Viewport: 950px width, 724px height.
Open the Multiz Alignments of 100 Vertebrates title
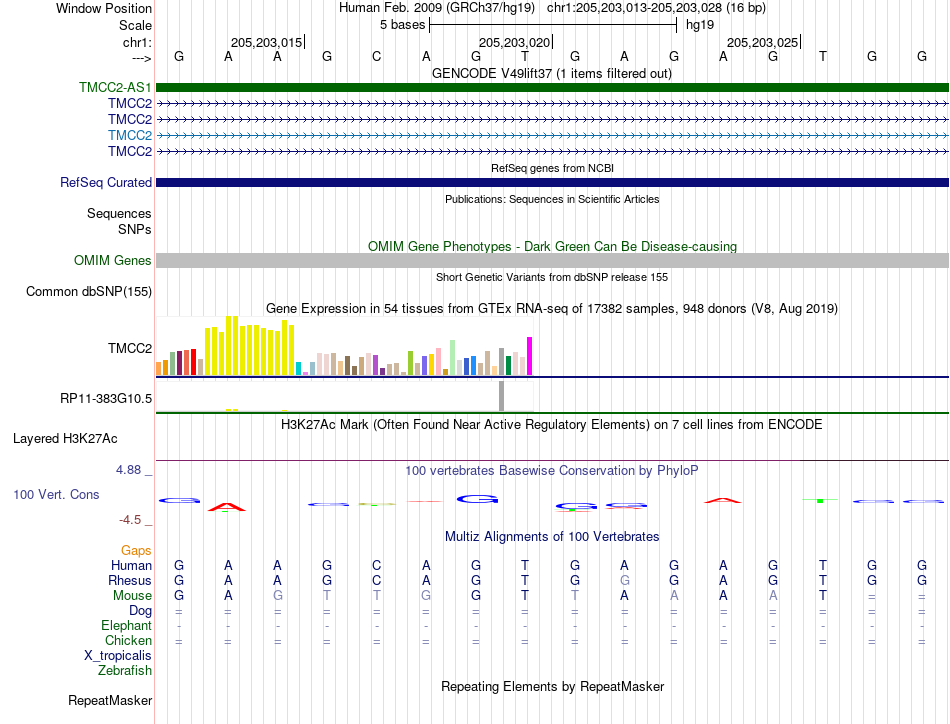(x=552, y=536)
